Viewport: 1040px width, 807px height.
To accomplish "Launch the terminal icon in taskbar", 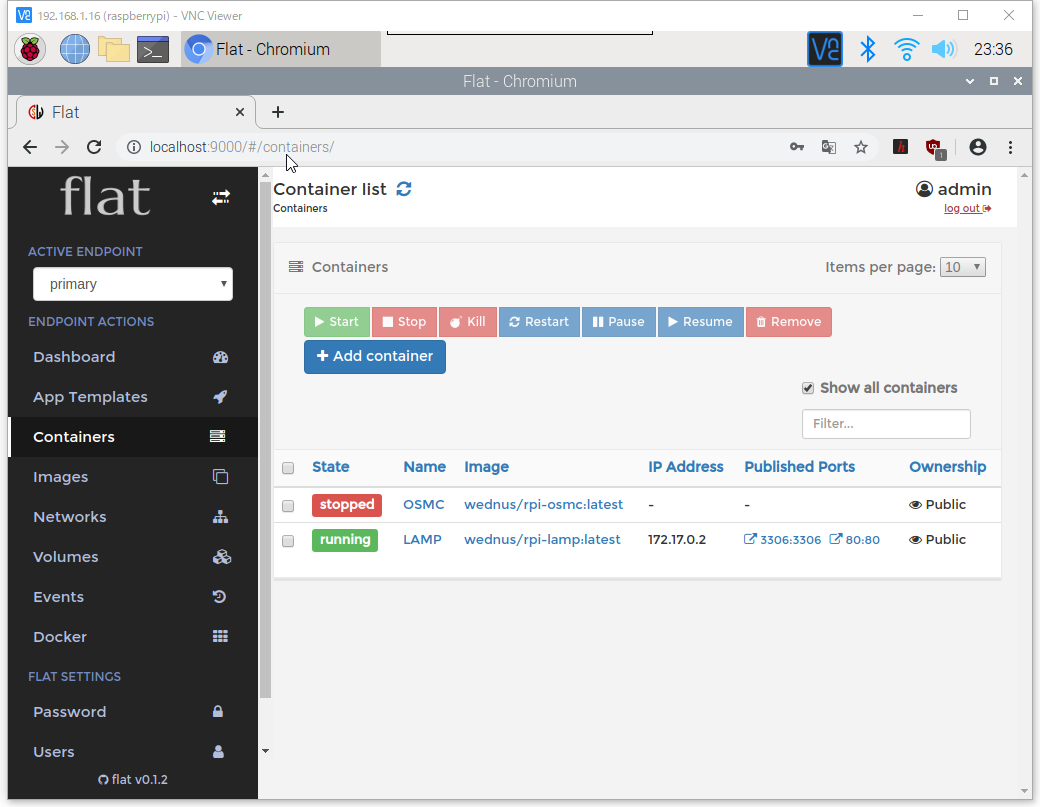I will (153, 50).
